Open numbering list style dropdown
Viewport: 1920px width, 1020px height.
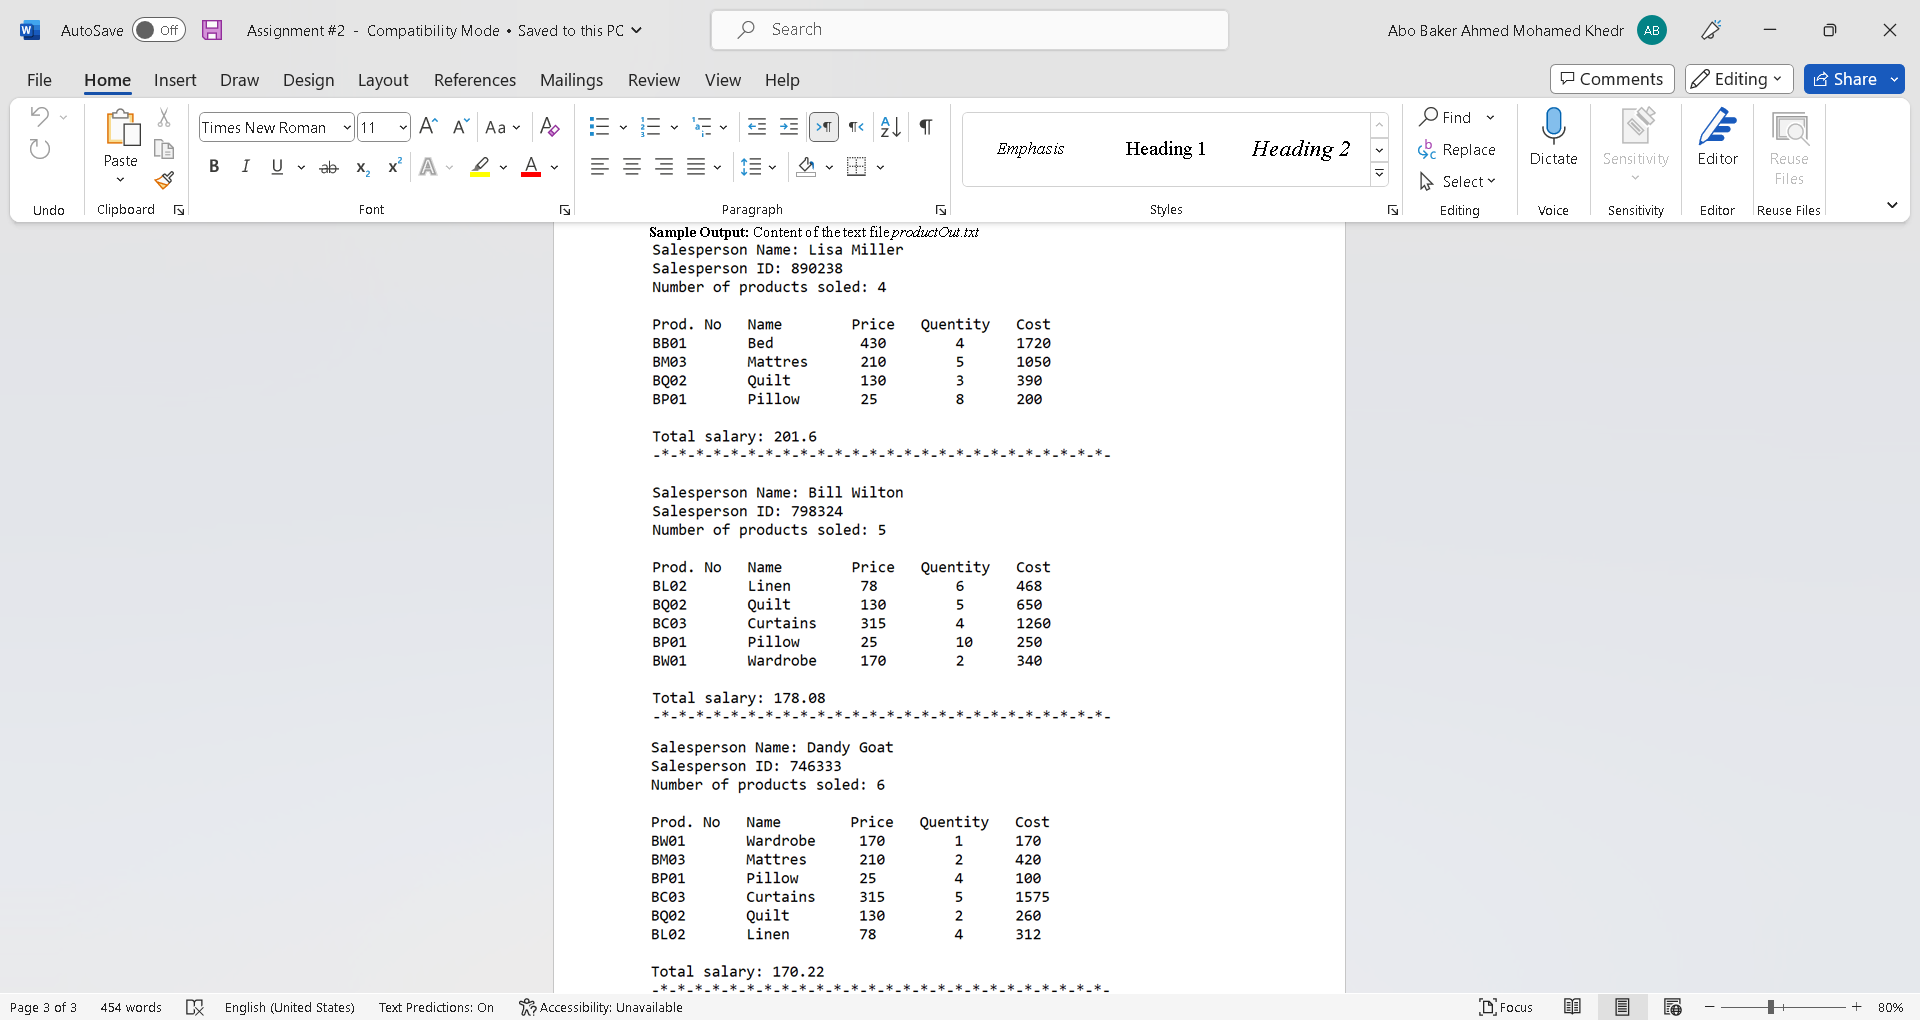(x=674, y=127)
